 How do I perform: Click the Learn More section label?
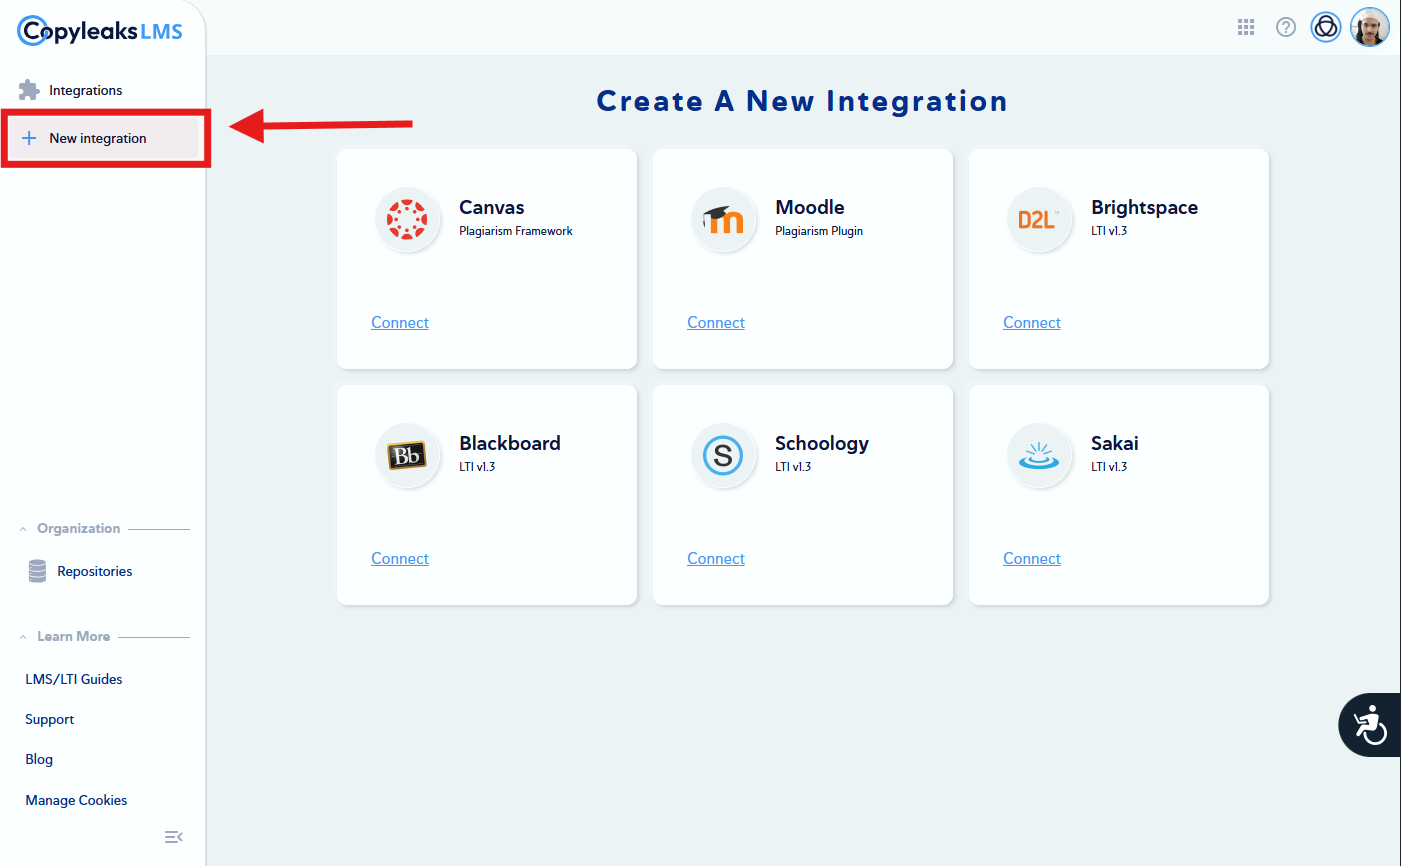coord(74,636)
